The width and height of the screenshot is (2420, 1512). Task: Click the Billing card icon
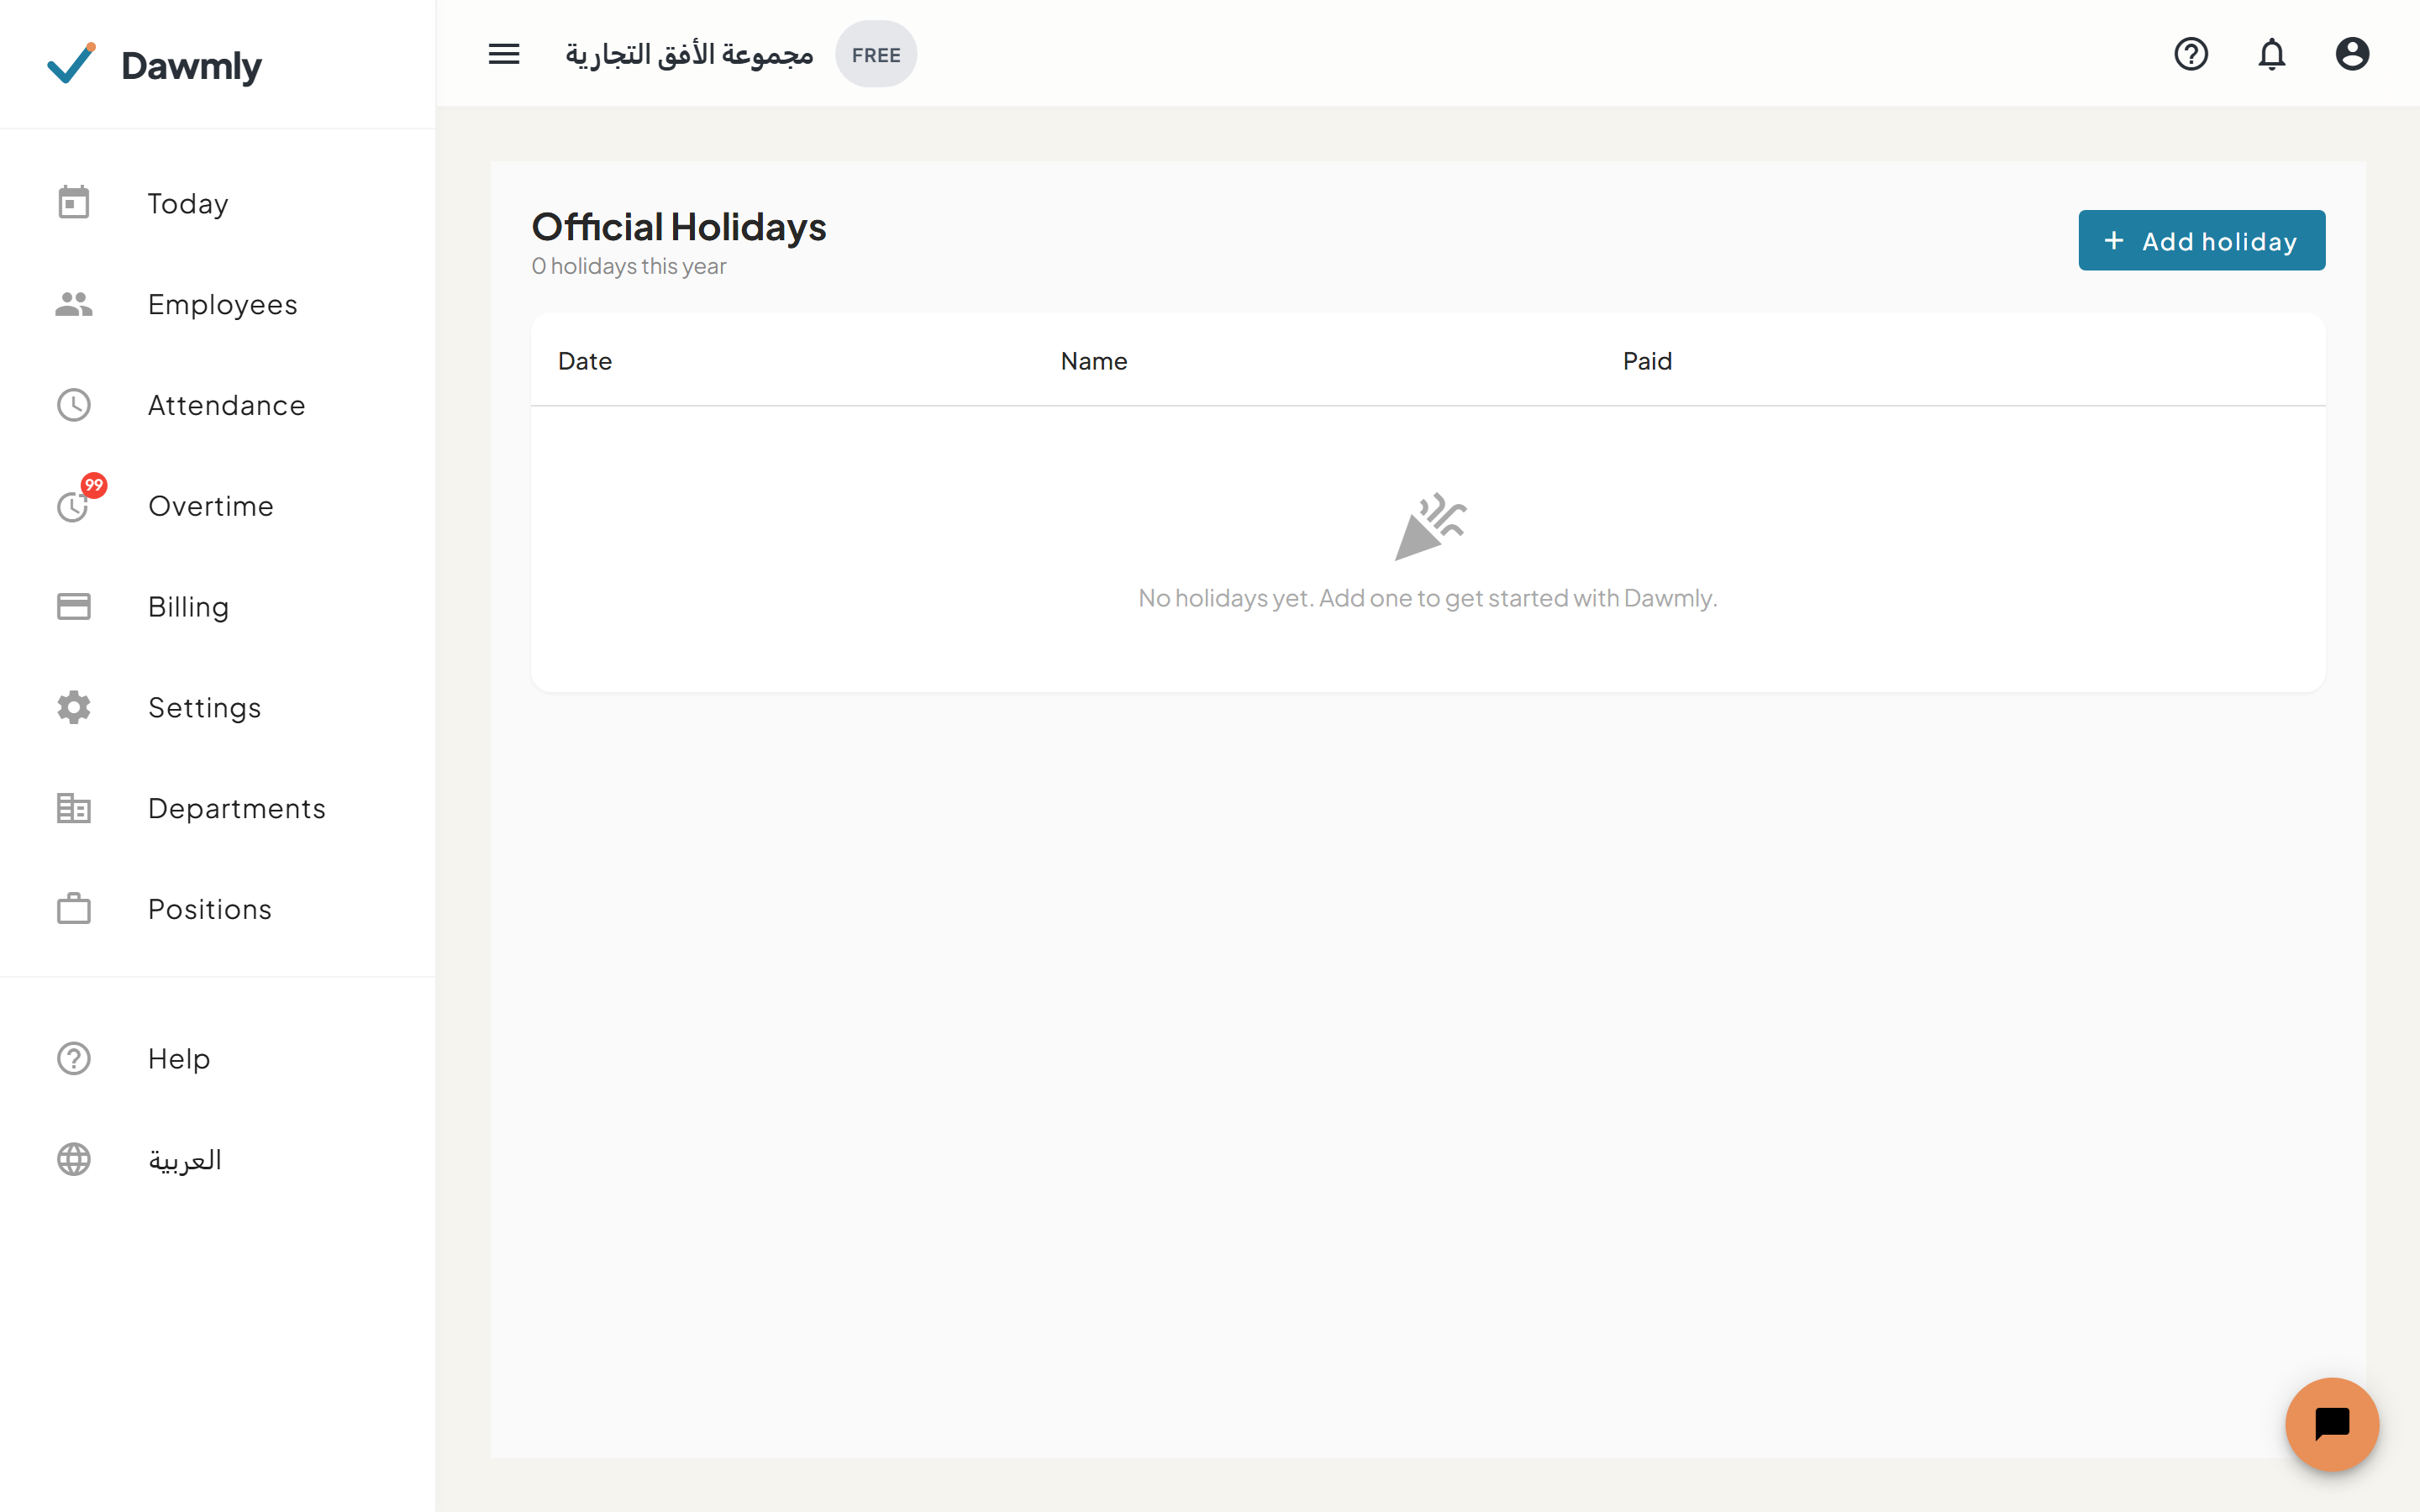click(74, 606)
